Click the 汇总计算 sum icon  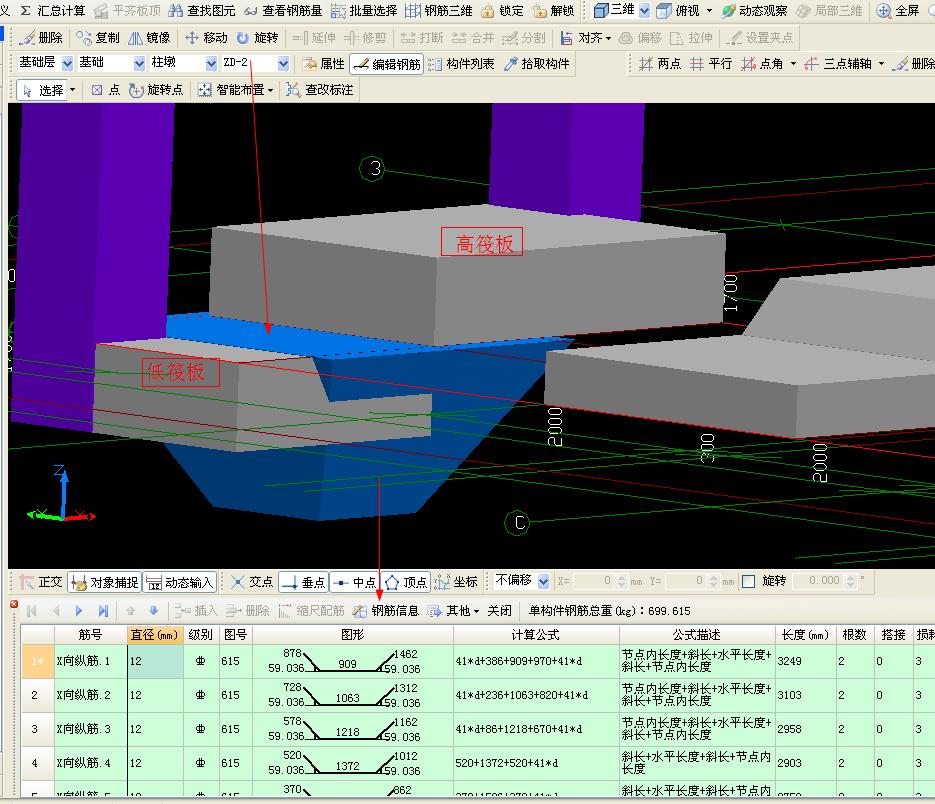[26, 11]
